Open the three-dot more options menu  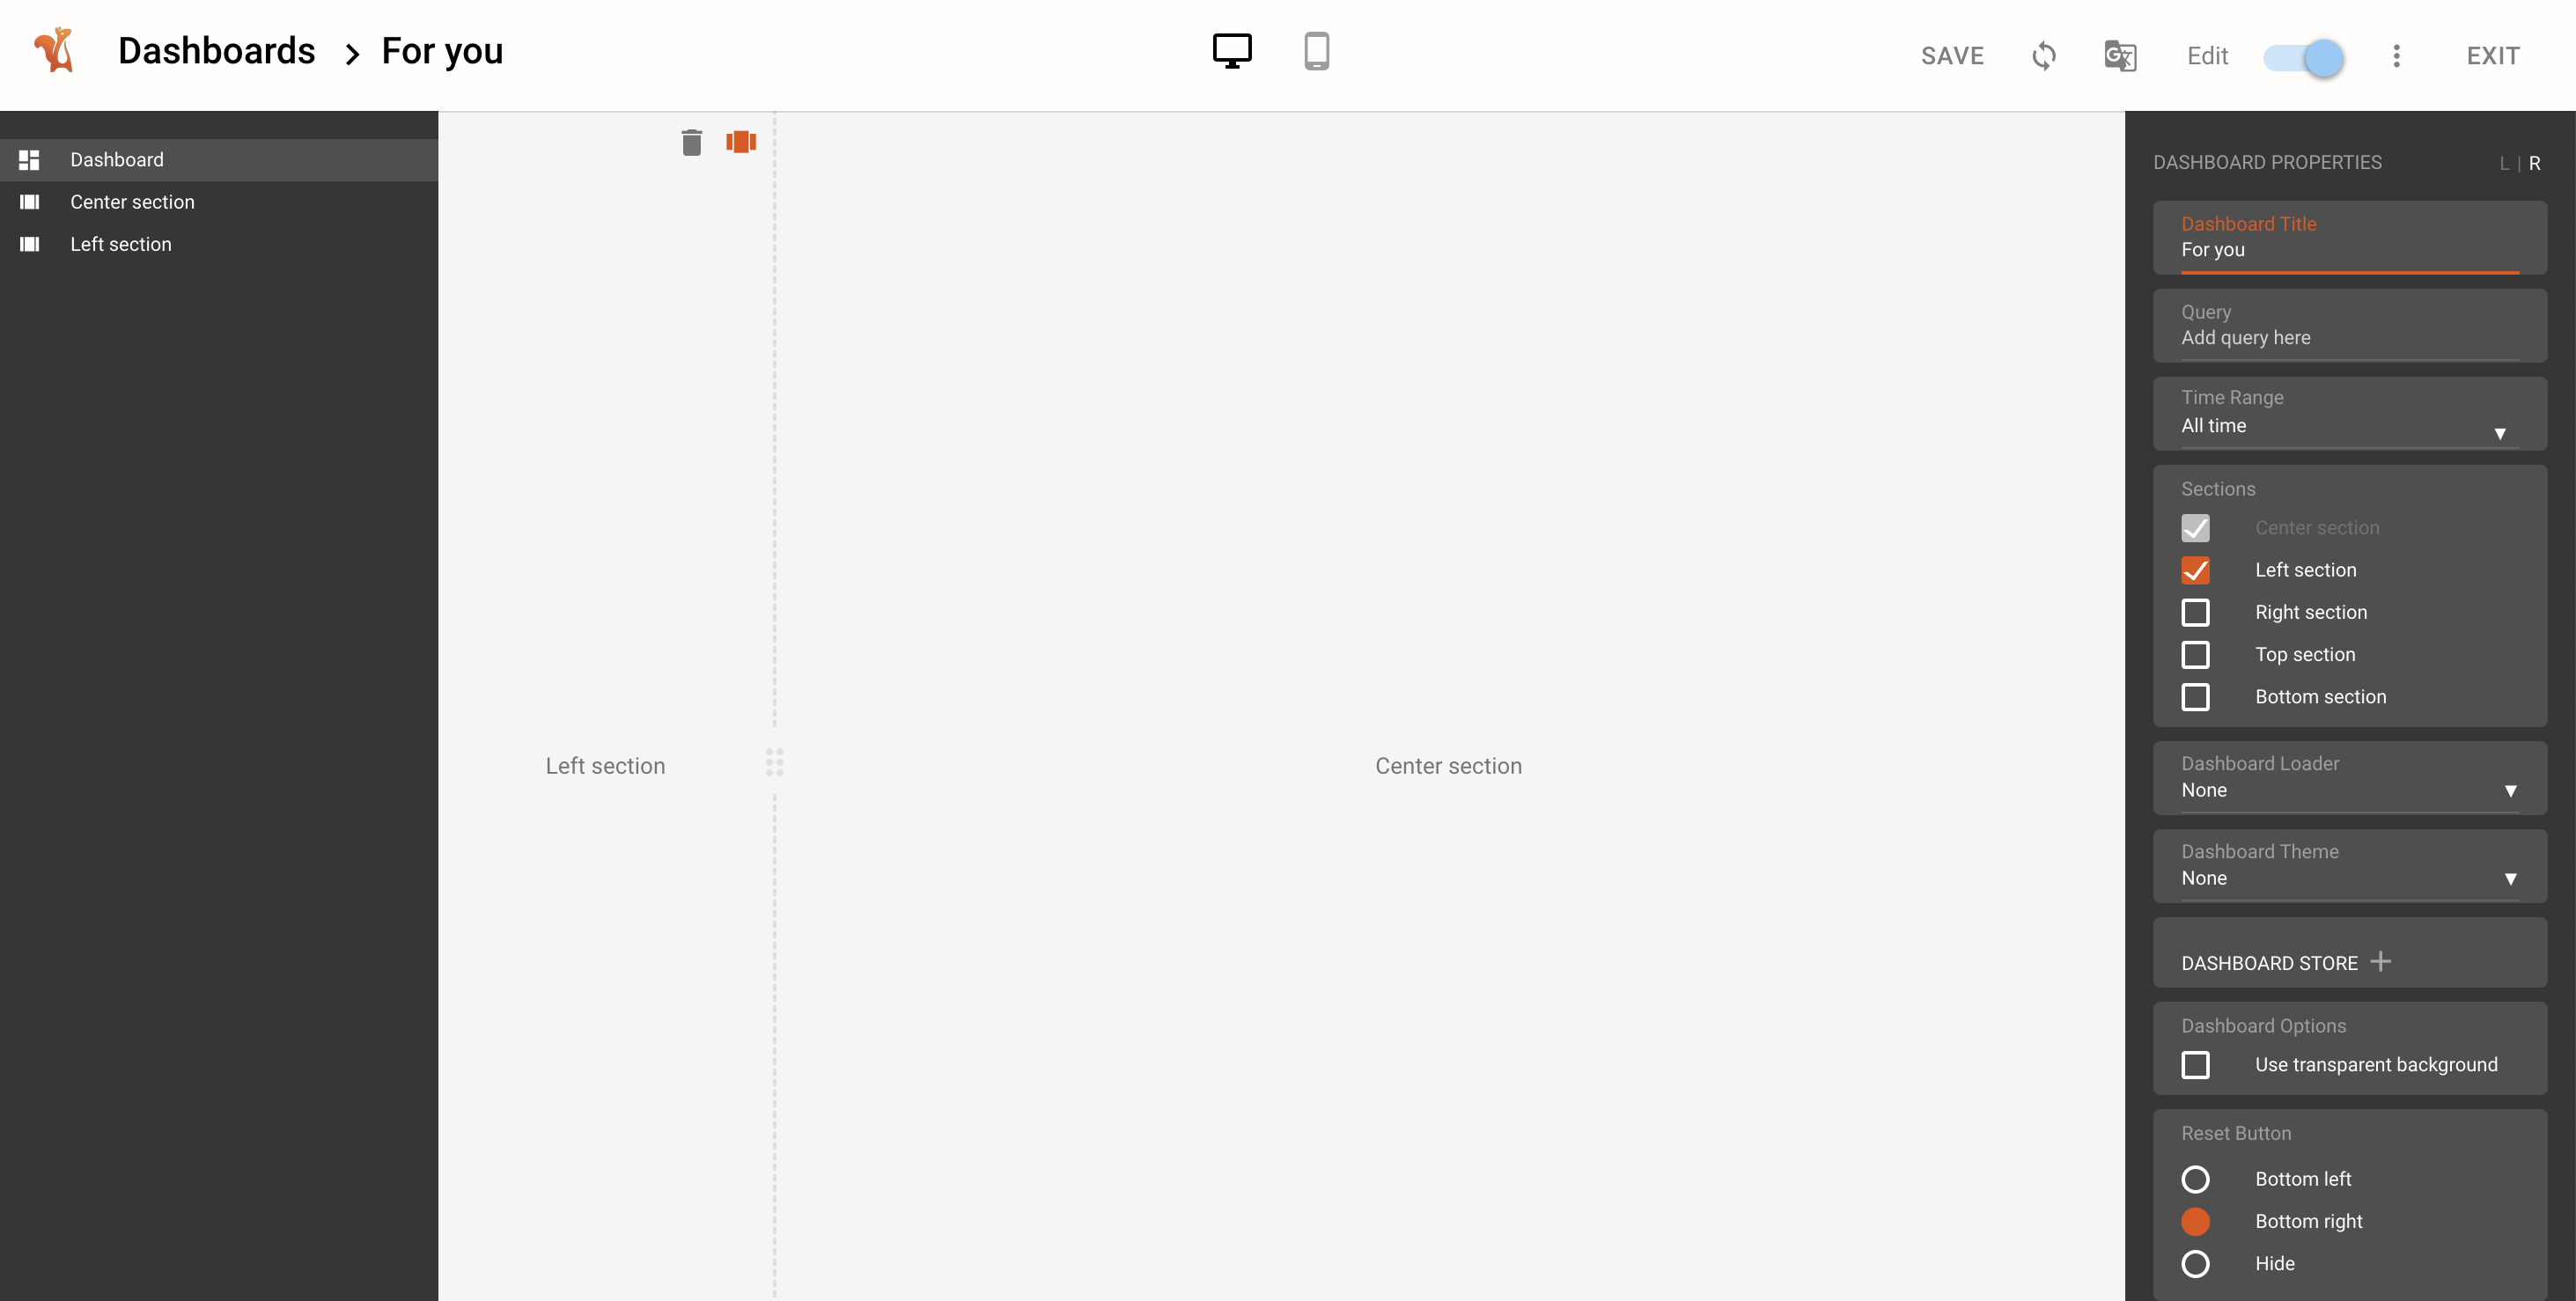click(x=2395, y=56)
